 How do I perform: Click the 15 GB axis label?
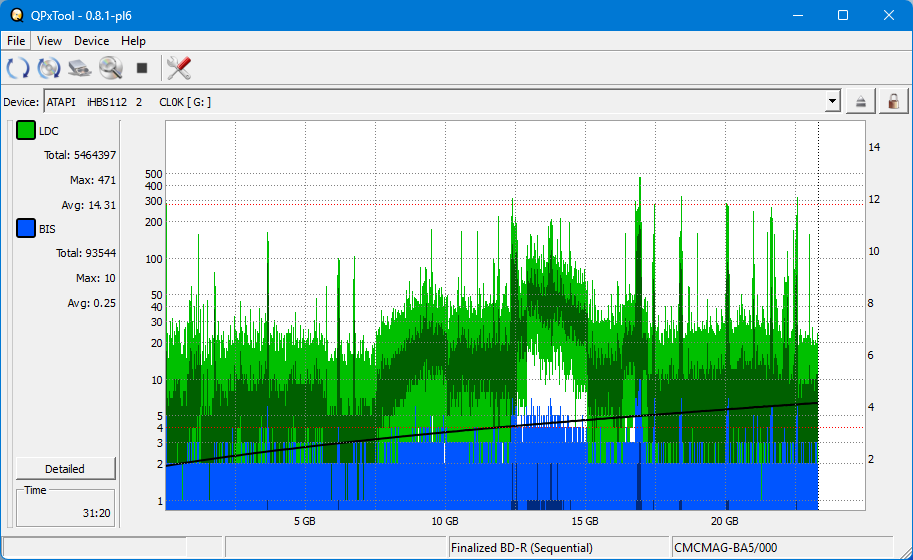(585, 521)
